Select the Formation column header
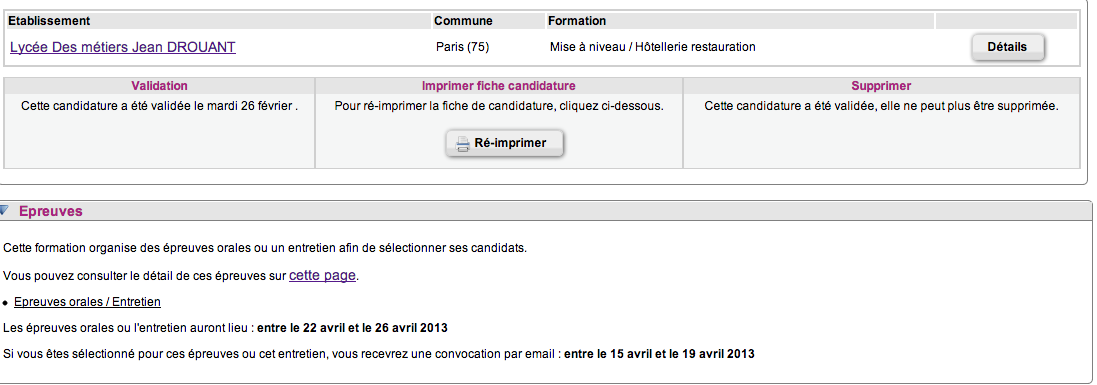Image resolution: width=1097 pixels, height=385 pixels. tap(577, 21)
